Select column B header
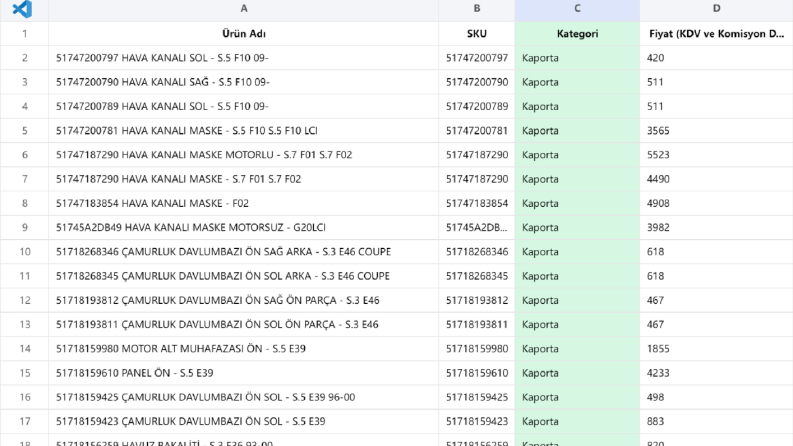Image resolution: width=793 pixels, height=446 pixels. [x=476, y=9]
